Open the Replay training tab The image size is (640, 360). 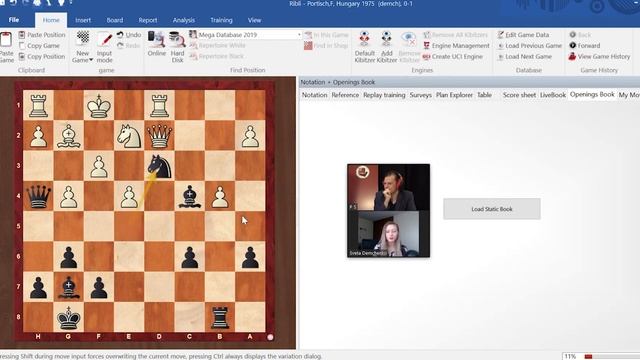point(384,95)
